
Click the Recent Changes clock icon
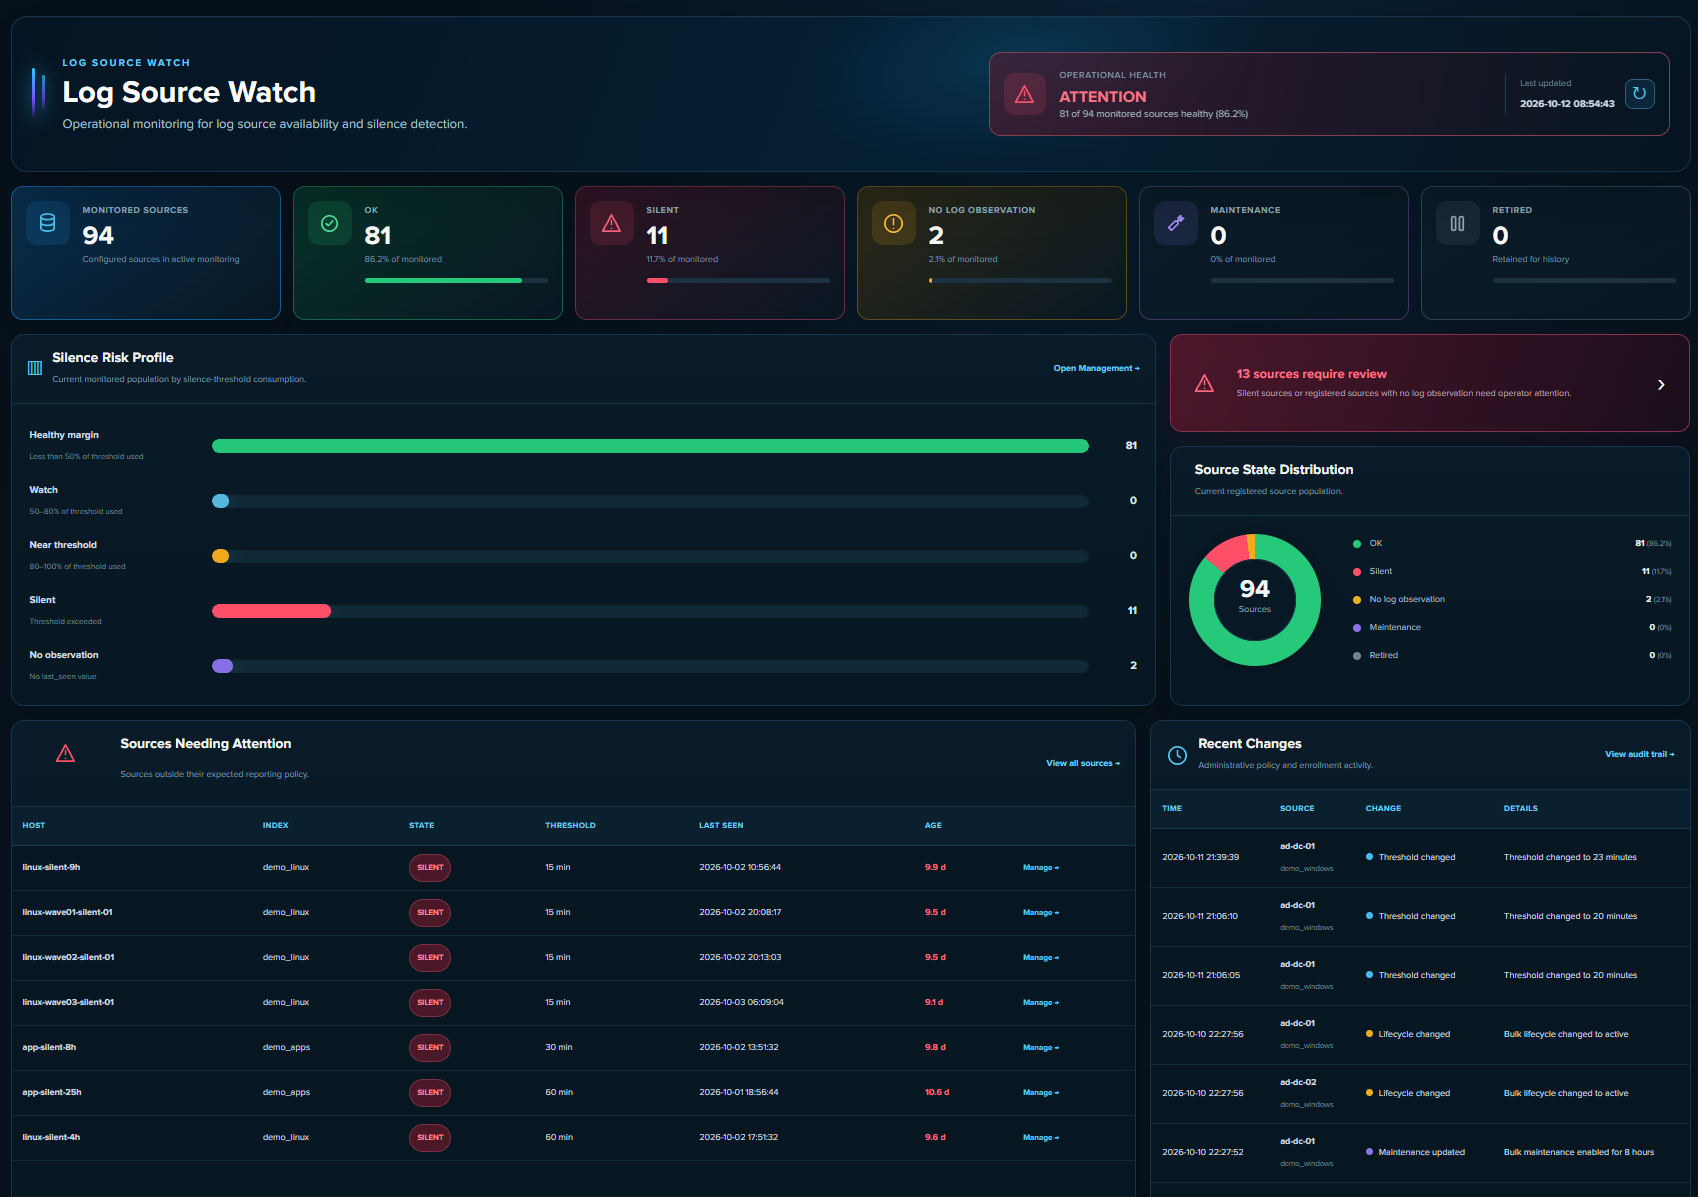[1177, 755]
